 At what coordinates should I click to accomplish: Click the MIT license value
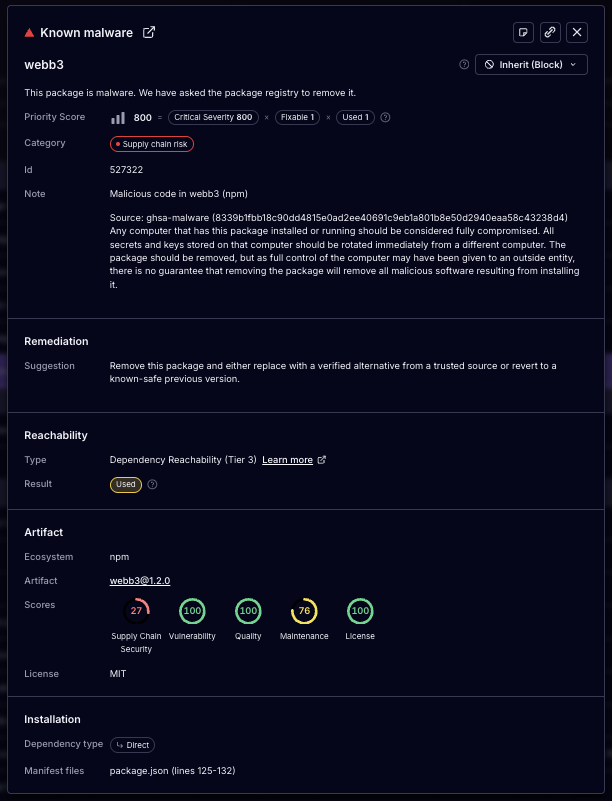(117, 673)
